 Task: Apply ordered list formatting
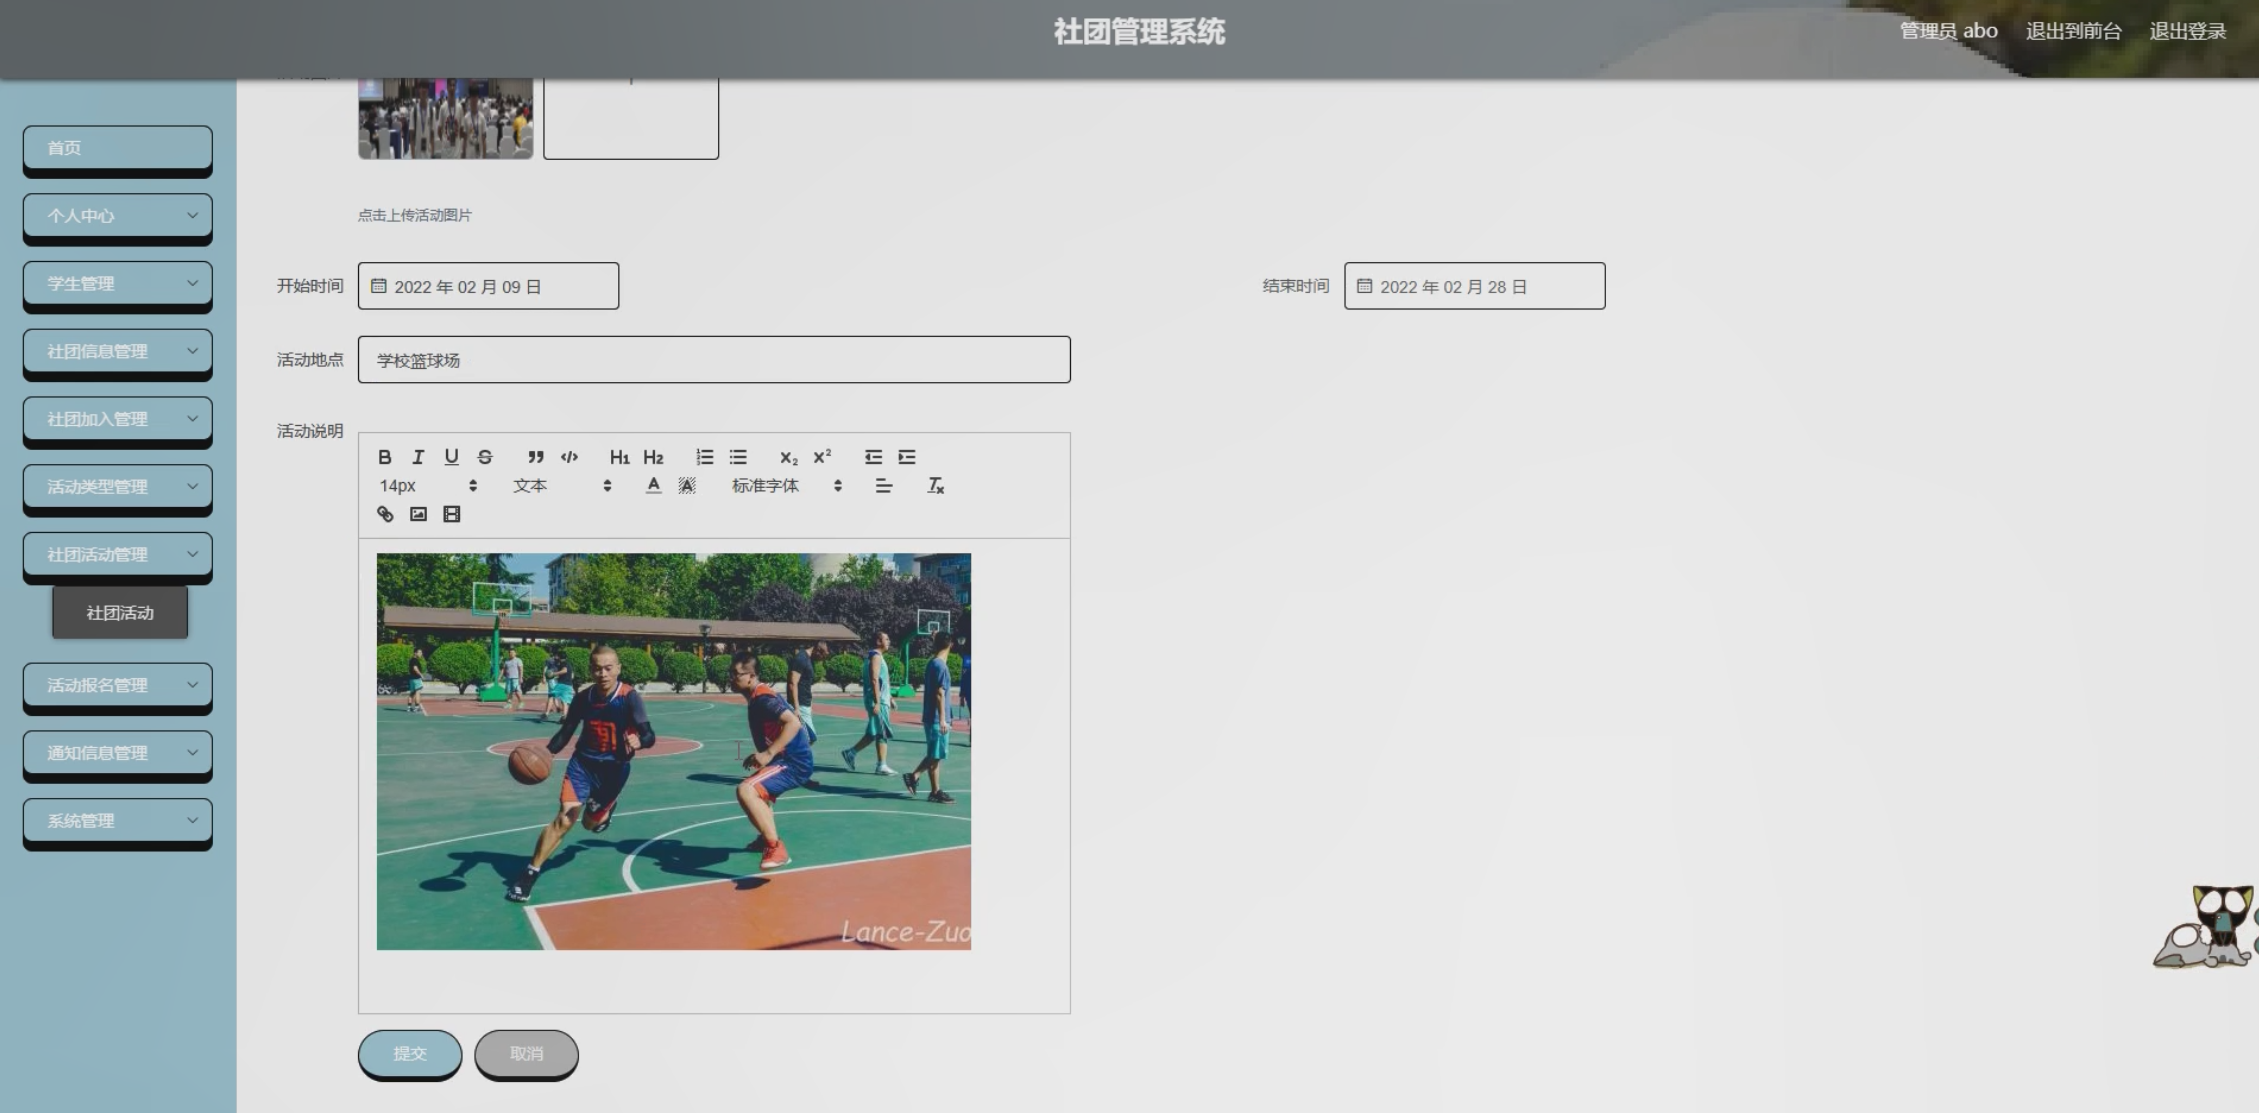point(705,457)
